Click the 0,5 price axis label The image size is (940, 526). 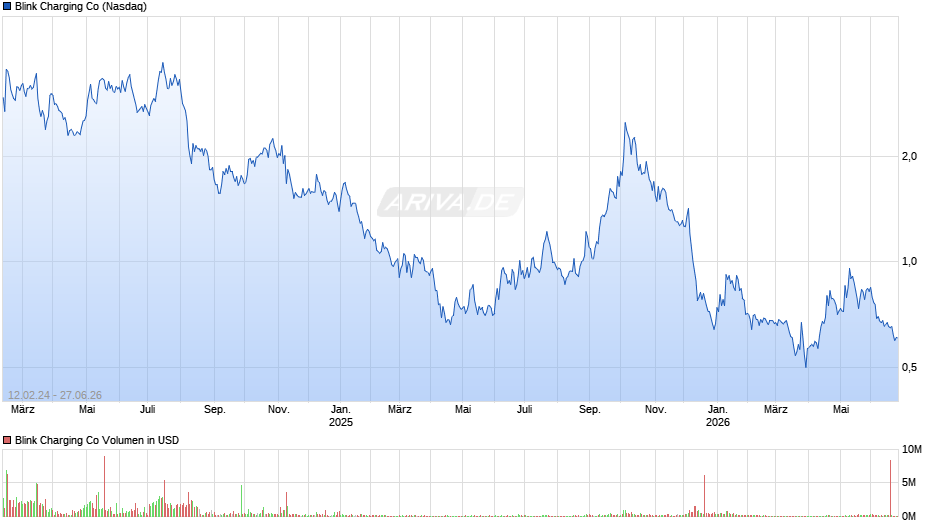coord(909,367)
